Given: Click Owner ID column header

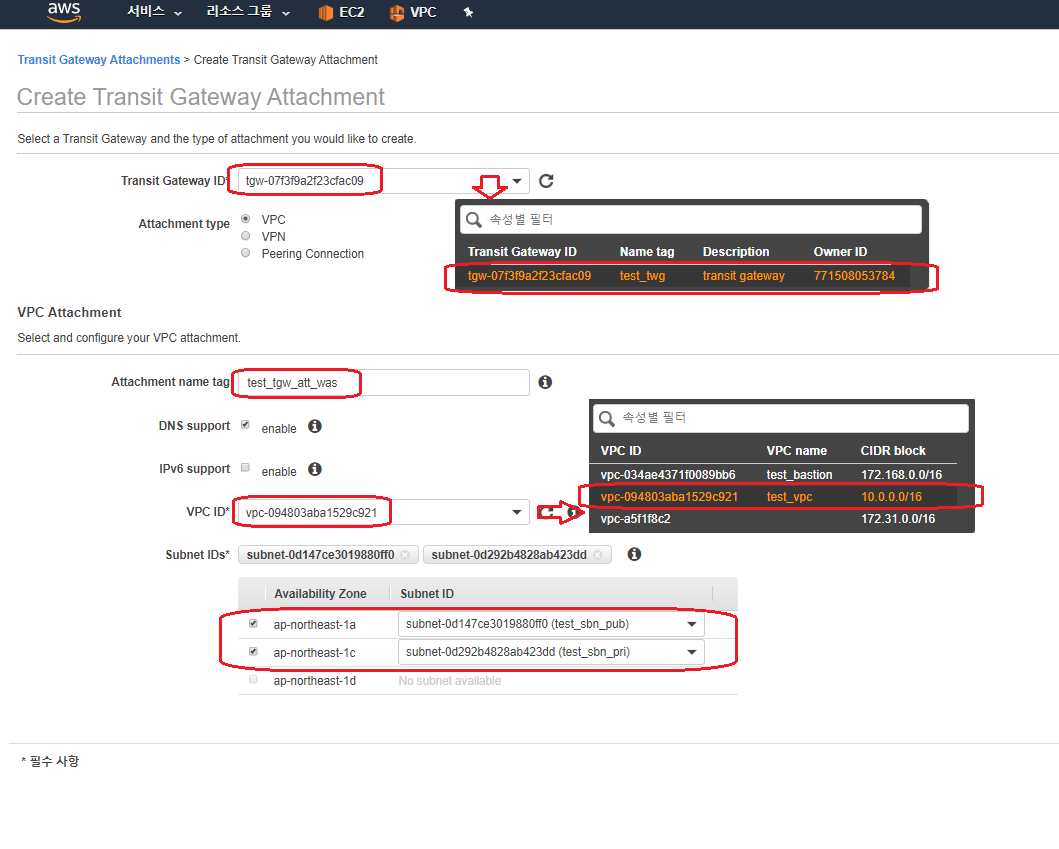Looking at the screenshot, I should (840, 252).
